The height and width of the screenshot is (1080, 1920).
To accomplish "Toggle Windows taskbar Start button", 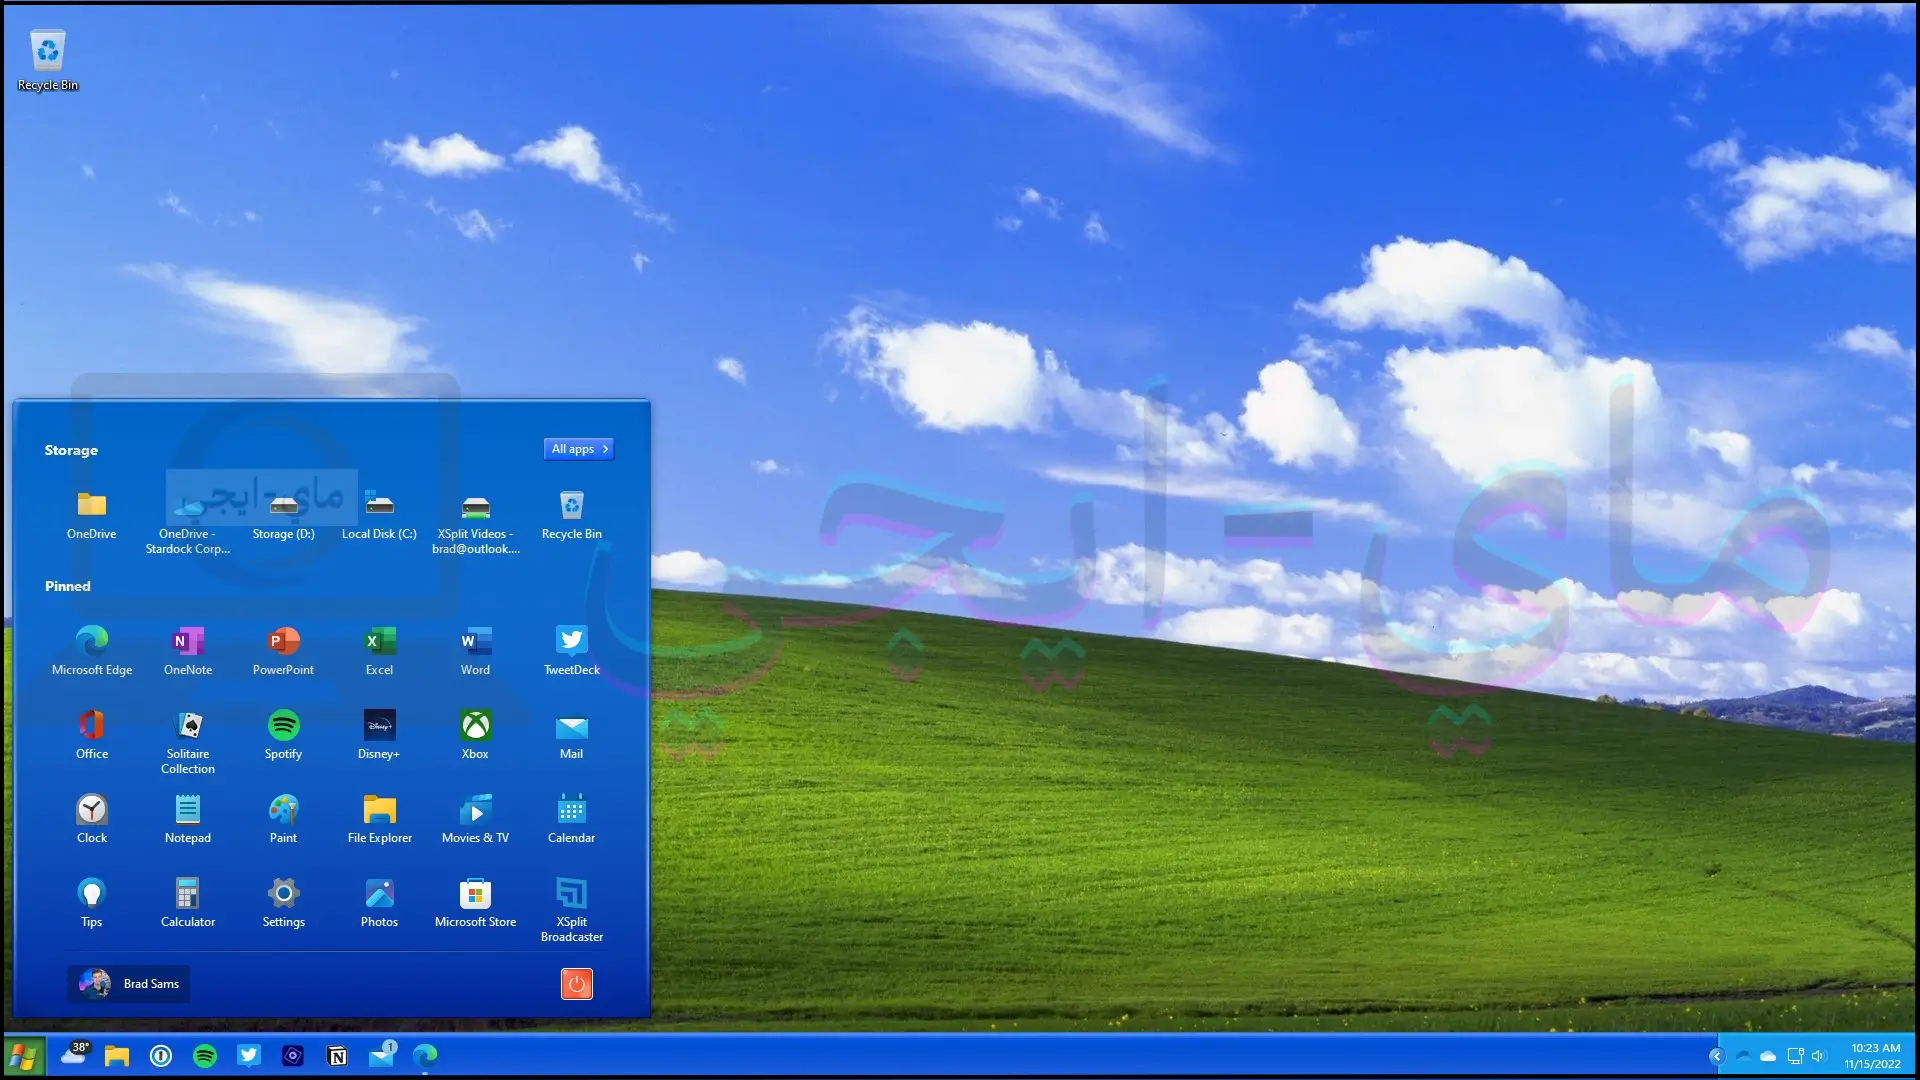I will coord(22,1055).
